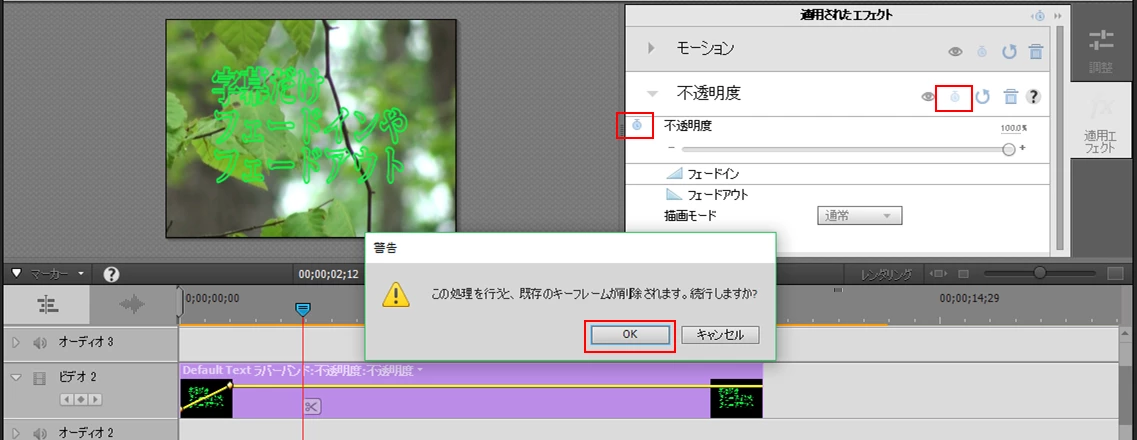Mute the オーディオ 2 track speaker
The height and width of the screenshot is (440, 1137).
40,433
